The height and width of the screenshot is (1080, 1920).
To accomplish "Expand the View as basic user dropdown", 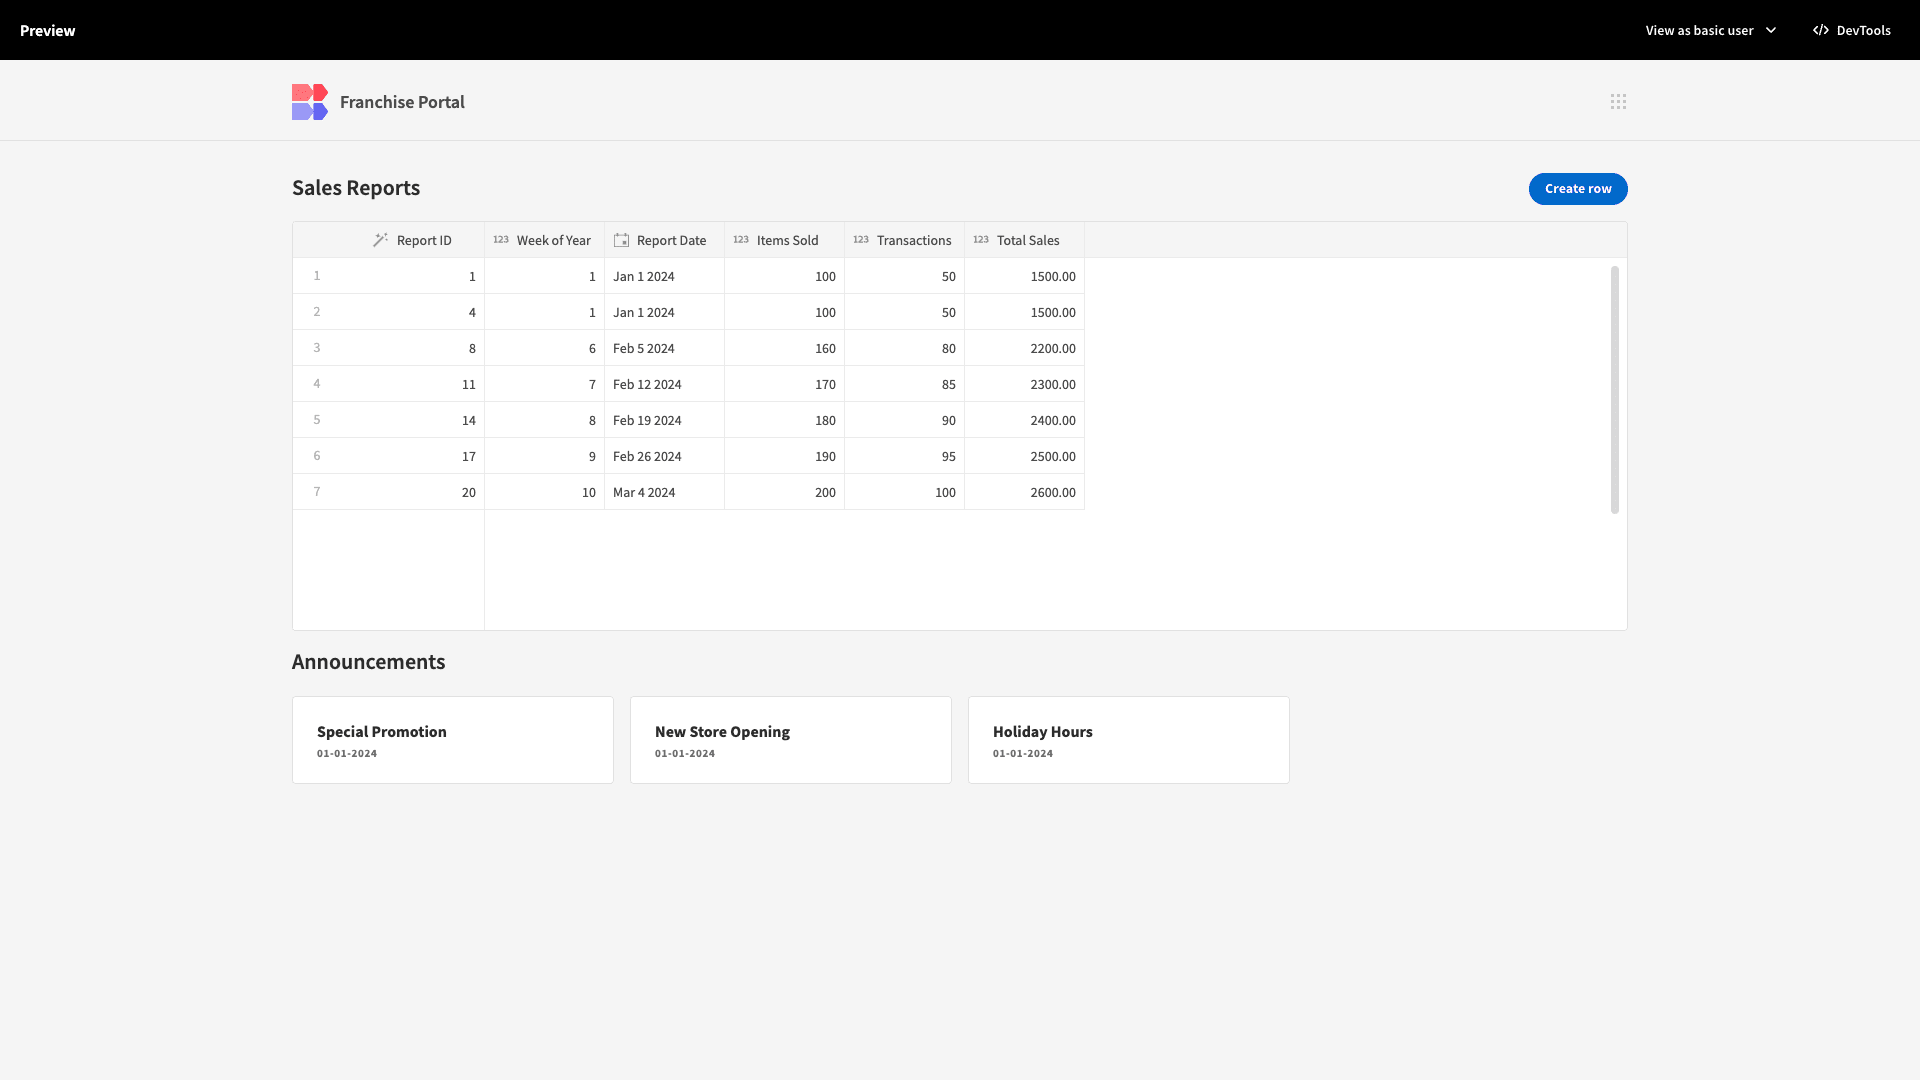I will 1711,30.
